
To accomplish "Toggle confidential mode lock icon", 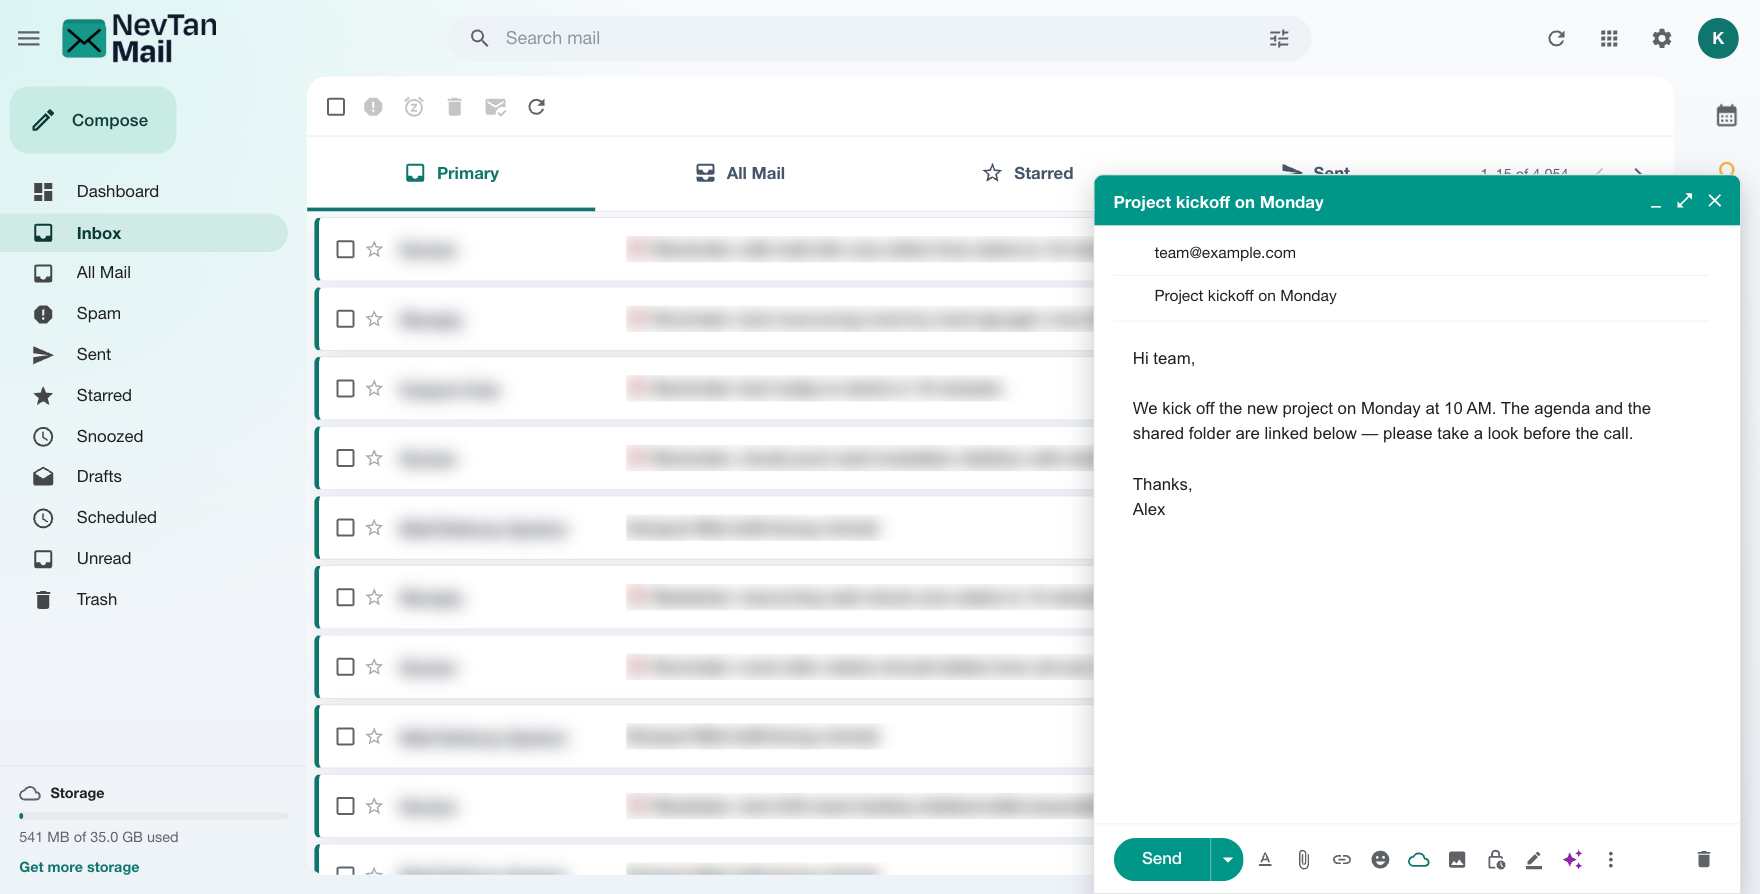I will (1496, 859).
